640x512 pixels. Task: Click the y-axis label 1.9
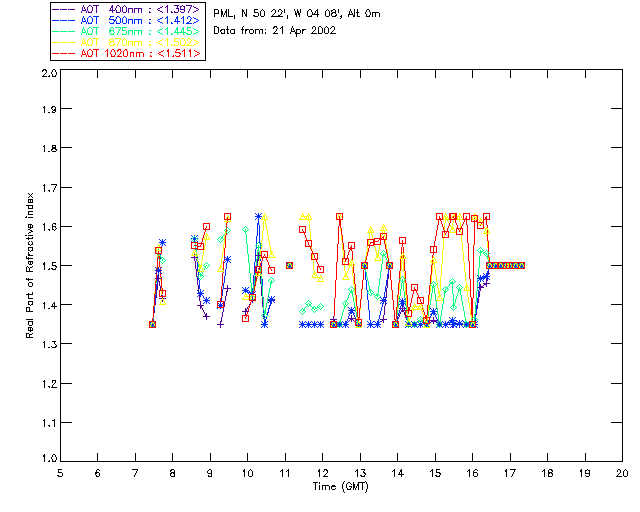point(49,109)
